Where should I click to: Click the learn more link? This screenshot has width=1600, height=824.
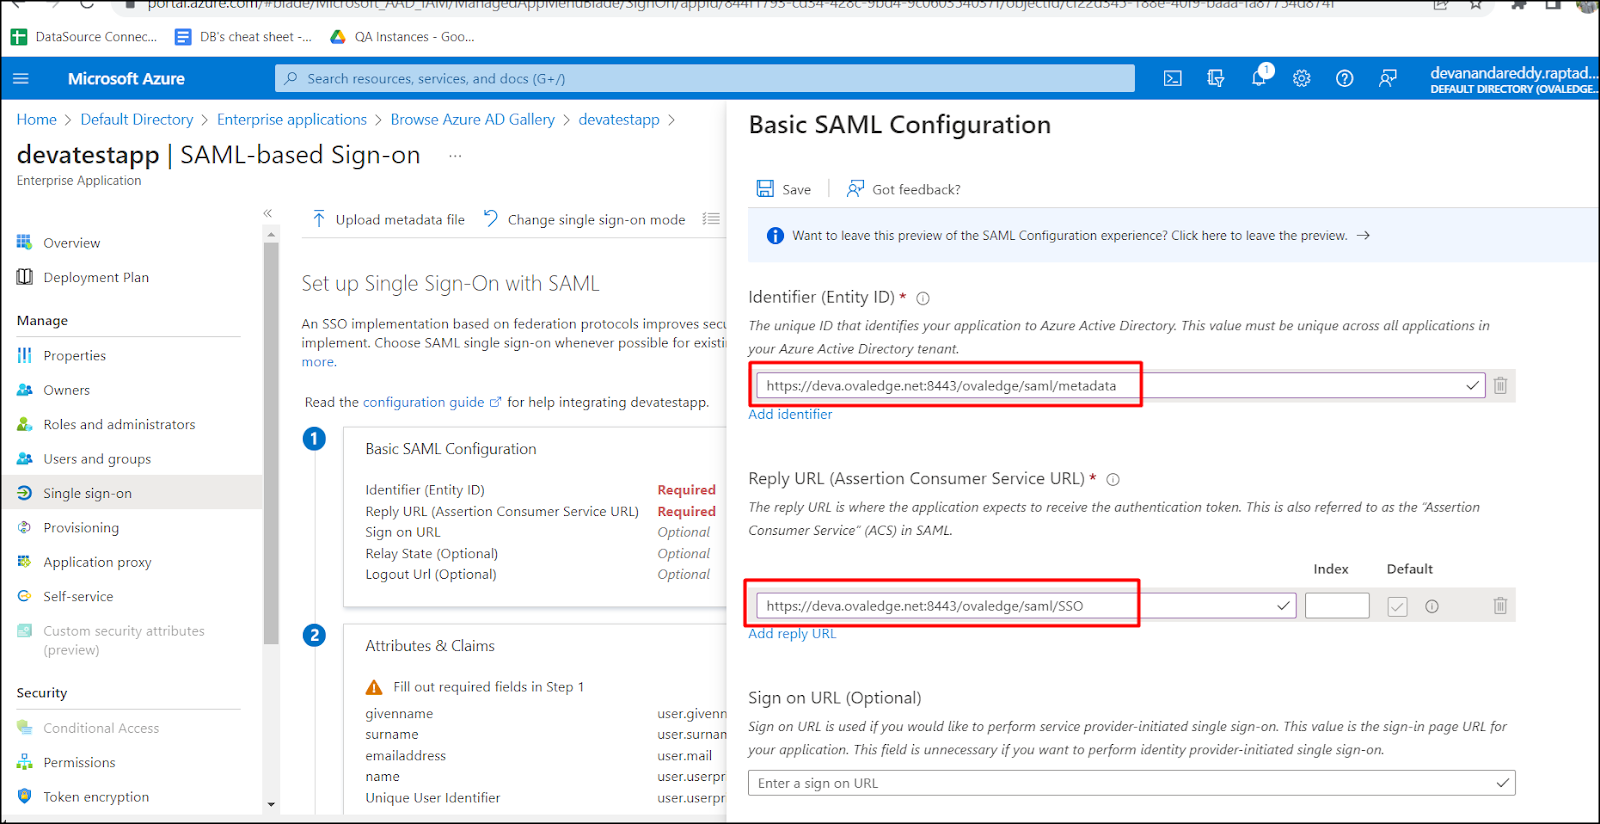[319, 362]
